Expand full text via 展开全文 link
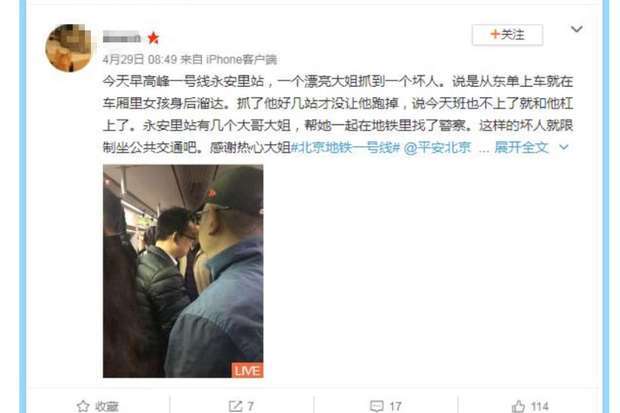This screenshot has height=413, width=620. point(521,148)
